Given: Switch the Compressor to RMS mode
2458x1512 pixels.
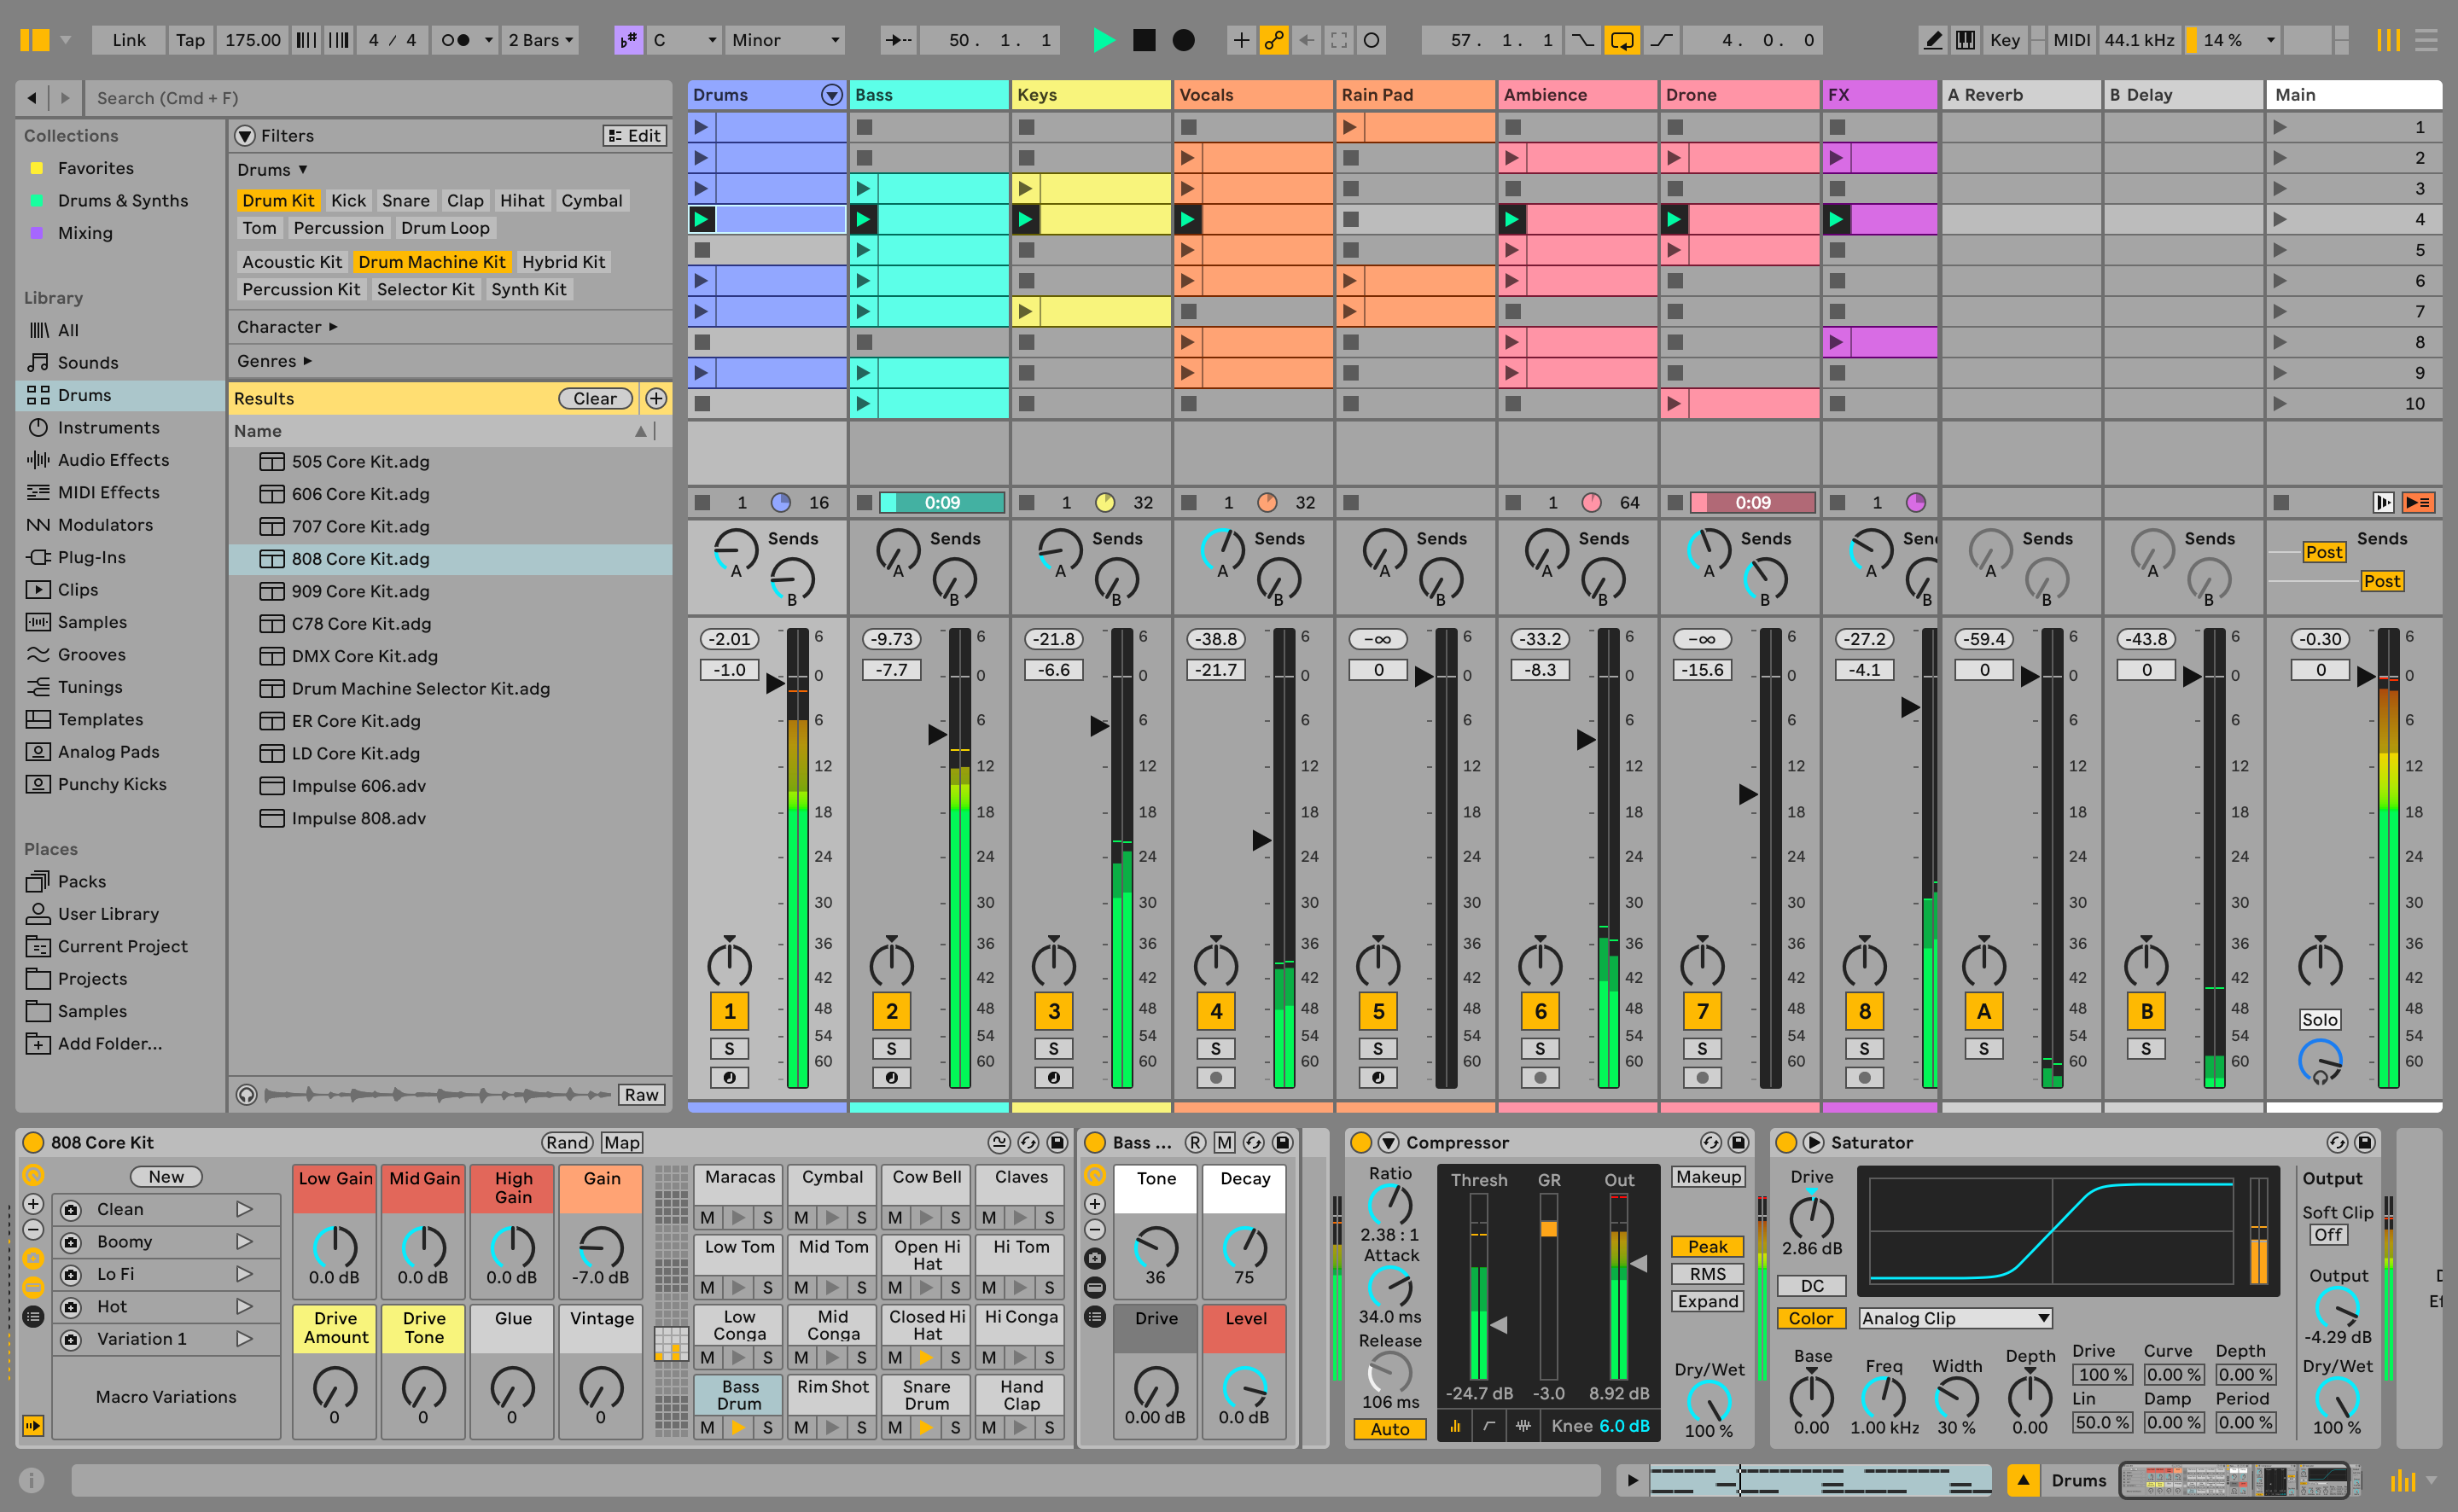Looking at the screenshot, I should [x=1708, y=1273].
